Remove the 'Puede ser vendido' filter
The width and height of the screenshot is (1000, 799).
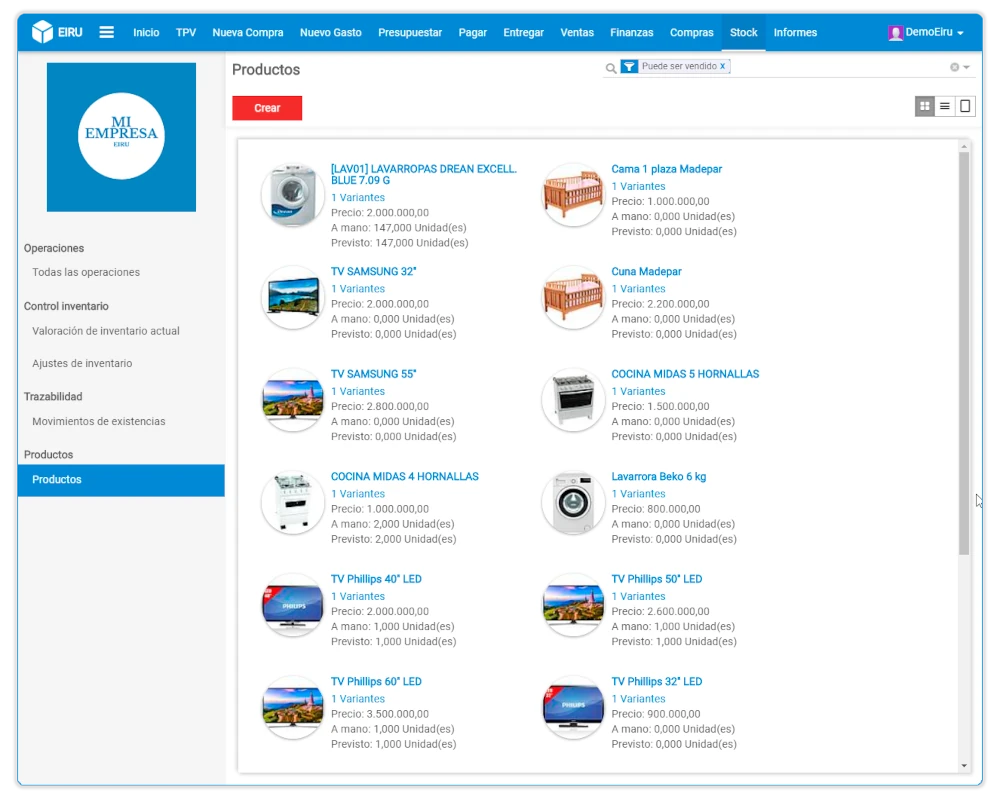pyautogui.click(x=723, y=66)
